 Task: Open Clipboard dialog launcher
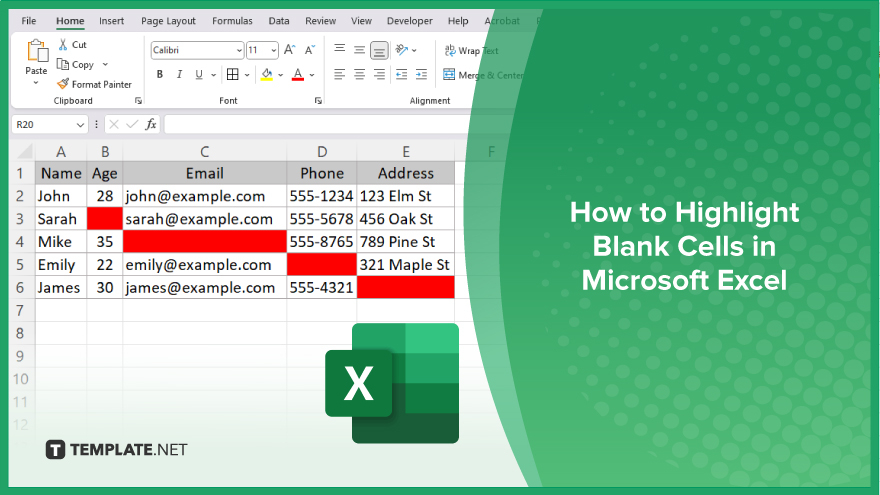(138, 101)
